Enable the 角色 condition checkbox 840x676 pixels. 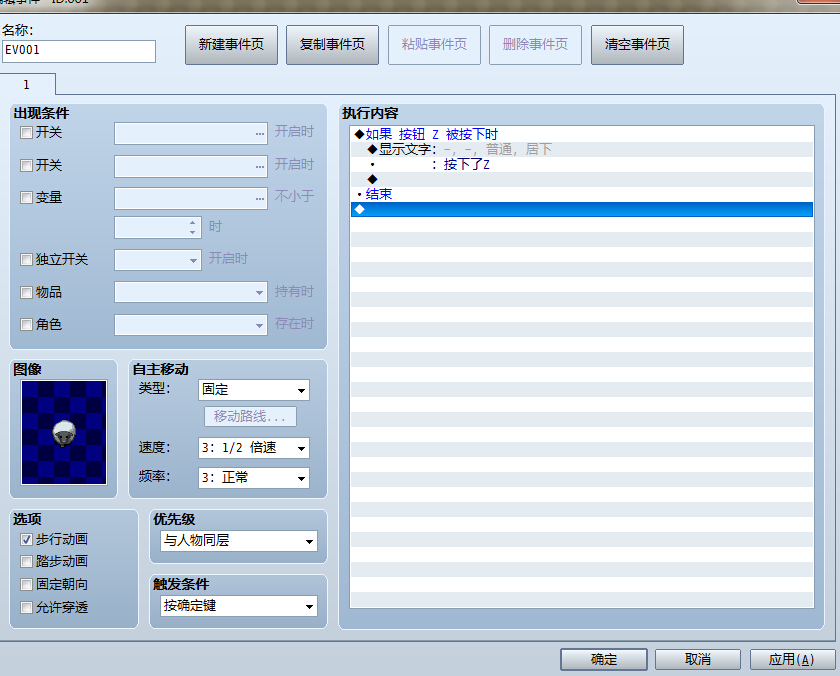click(x=26, y=325)
